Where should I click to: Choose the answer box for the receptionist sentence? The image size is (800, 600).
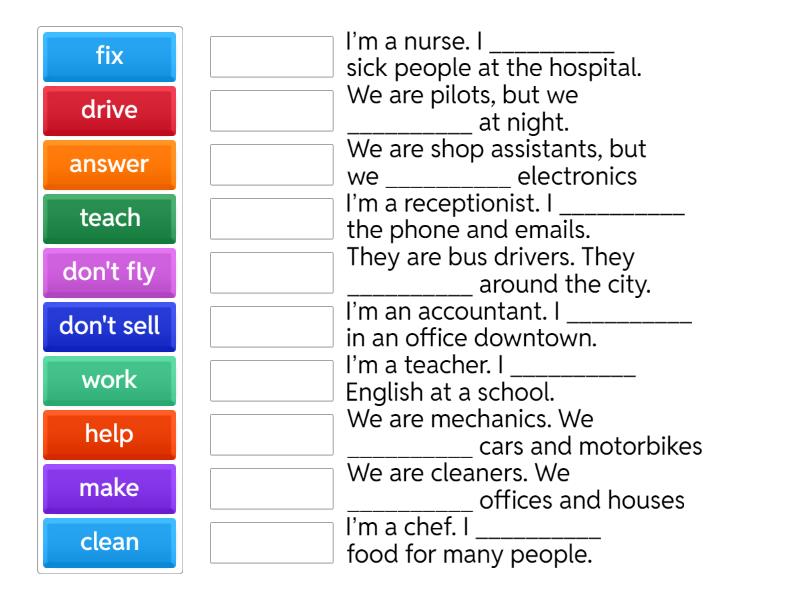coord(271,219)
